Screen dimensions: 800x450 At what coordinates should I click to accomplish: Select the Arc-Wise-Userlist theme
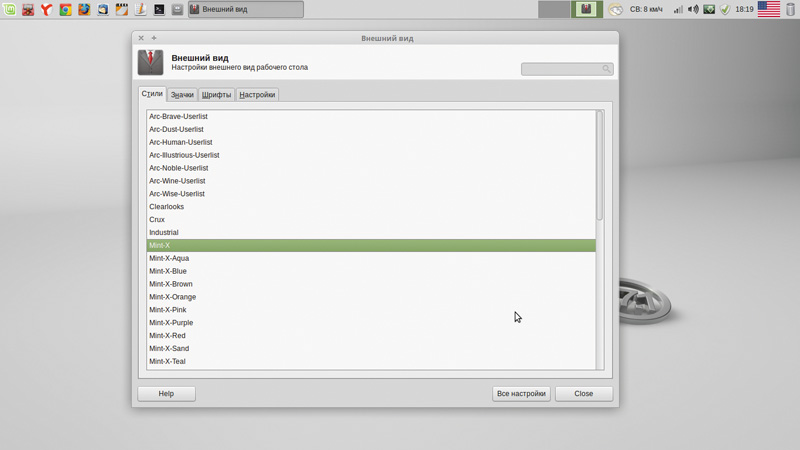click(x=371, y=194)
